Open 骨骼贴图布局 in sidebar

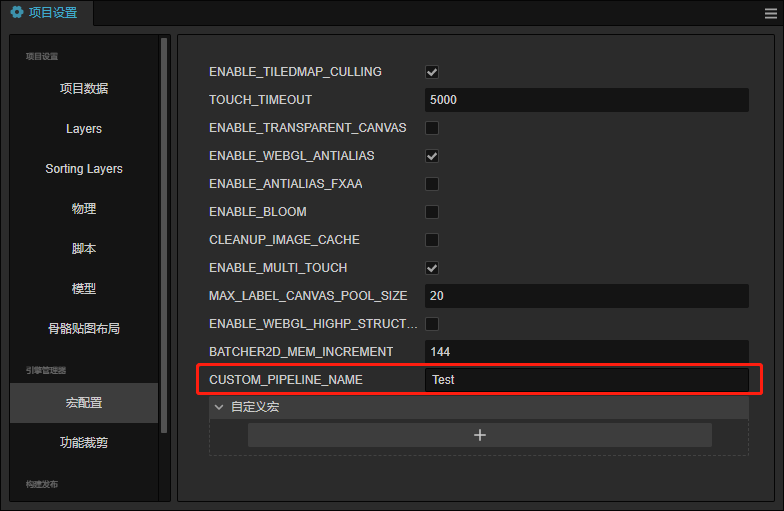tap(84, 328)
